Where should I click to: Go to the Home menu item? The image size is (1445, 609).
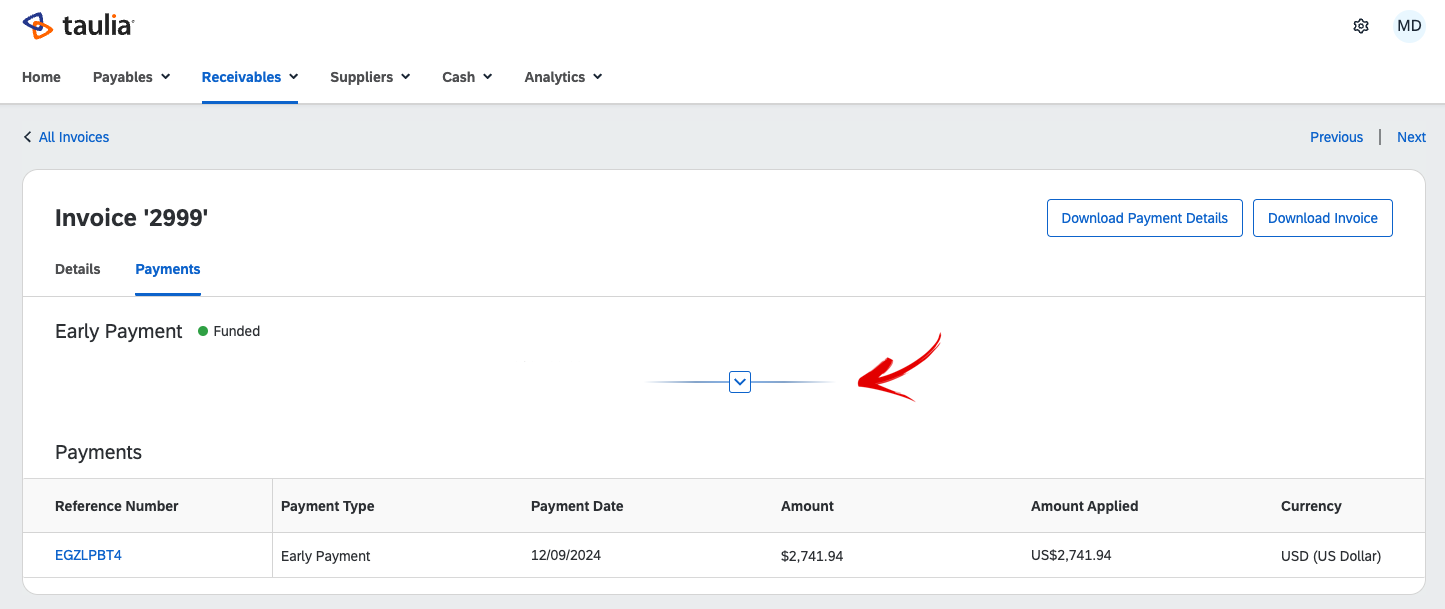[41, 77]
